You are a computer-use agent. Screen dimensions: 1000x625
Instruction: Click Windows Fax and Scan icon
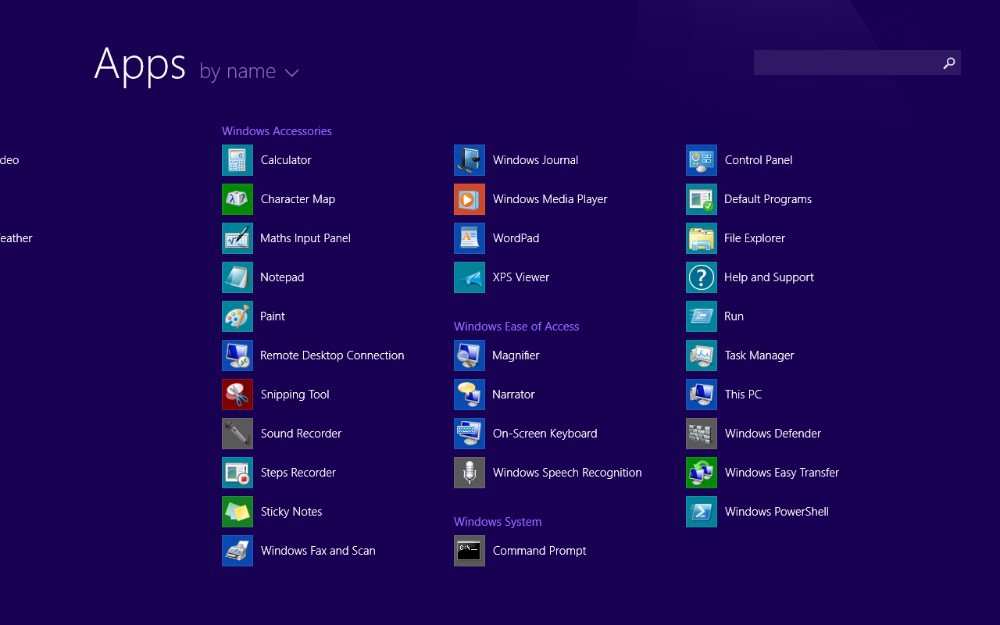click(x=237, y=551)
